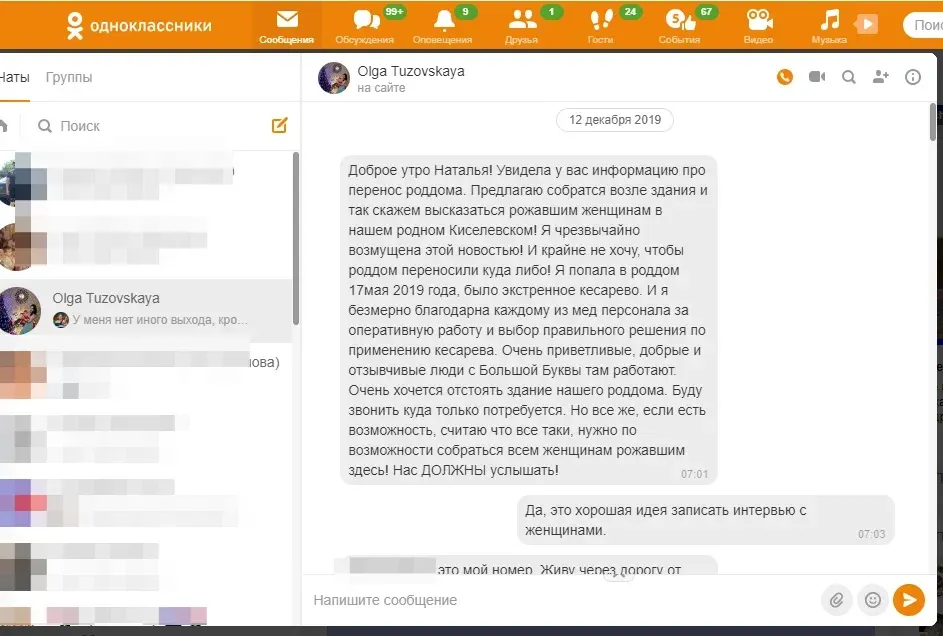Add a participant to the chat
The width and height of the screenshot is (943, 636).
[880, 77]
